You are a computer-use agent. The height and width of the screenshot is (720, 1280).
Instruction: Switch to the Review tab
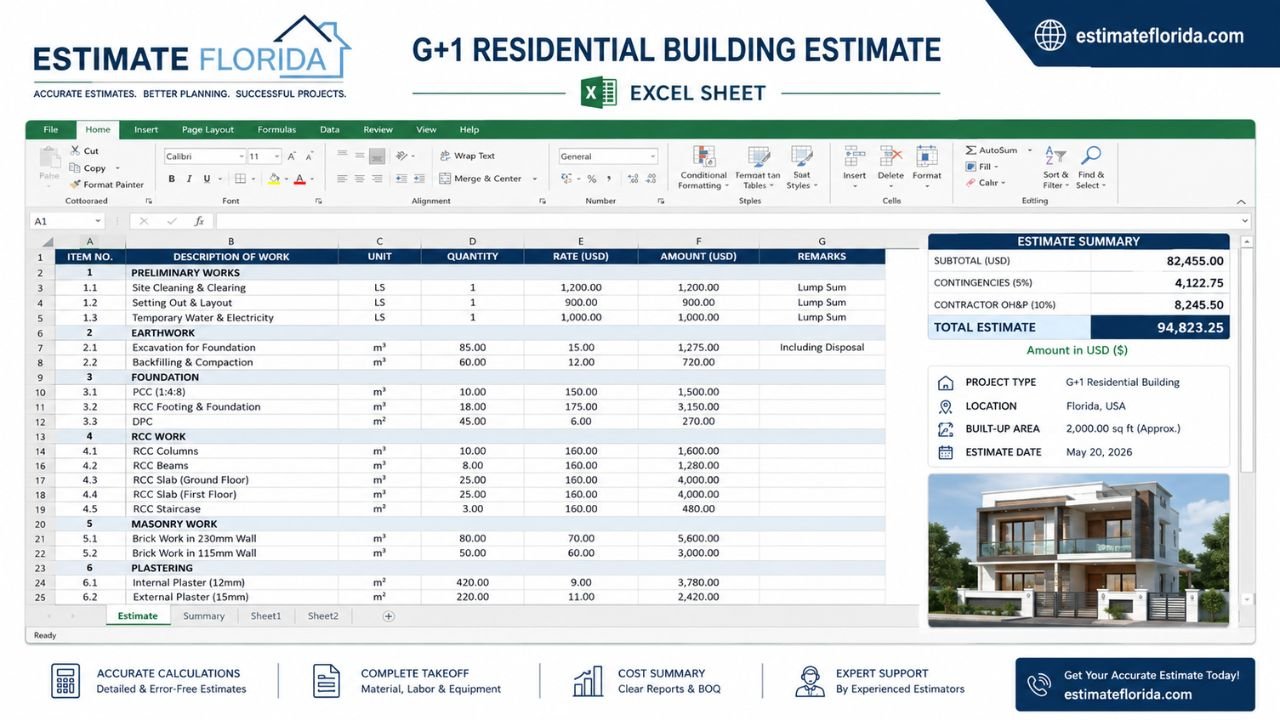point(378,130)
